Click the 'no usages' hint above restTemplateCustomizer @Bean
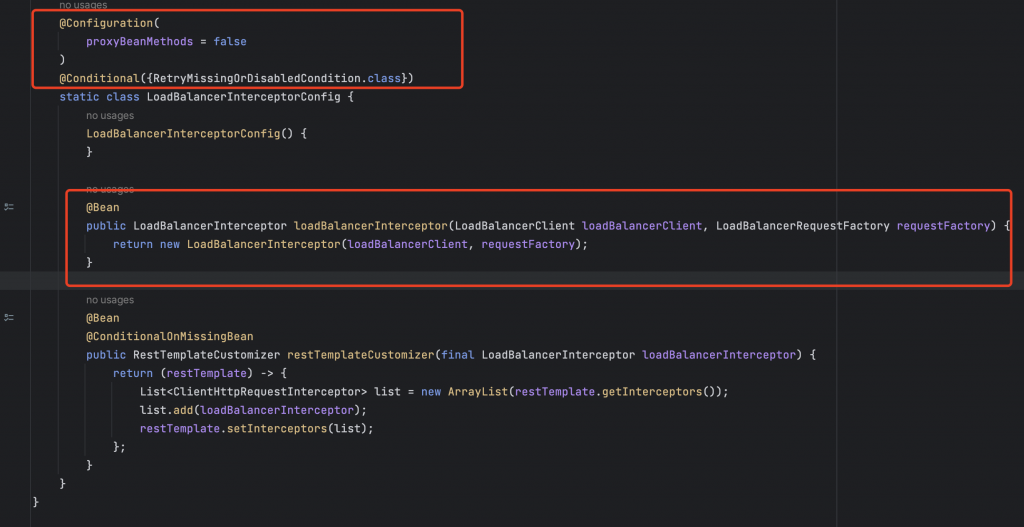Viewport: 1024px width, 527px height. click(109, 300)
